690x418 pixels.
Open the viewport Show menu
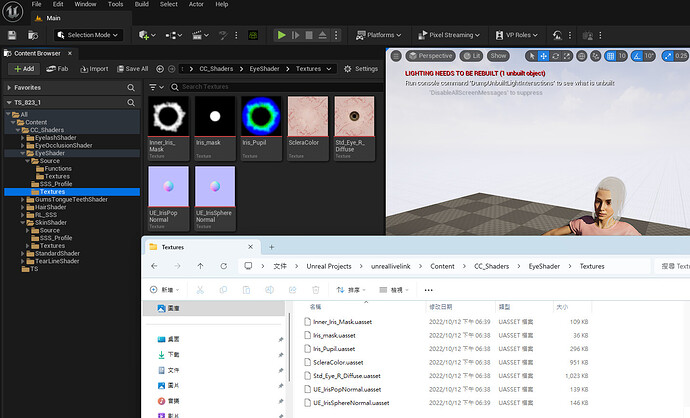coord(498,56)
